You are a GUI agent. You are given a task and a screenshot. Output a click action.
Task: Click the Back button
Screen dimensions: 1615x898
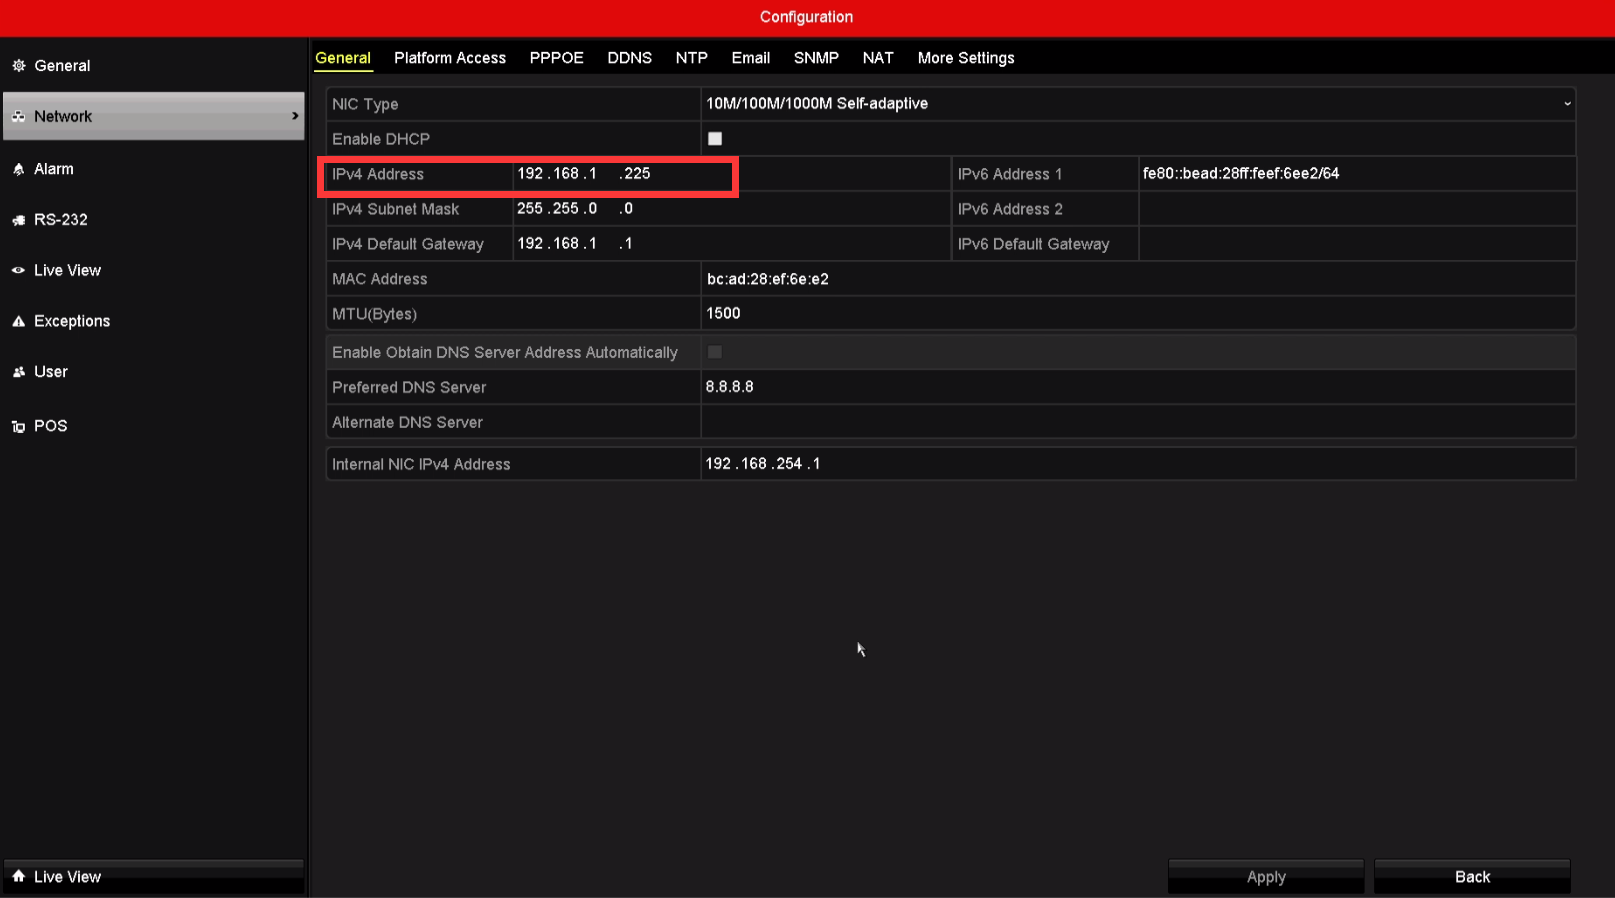1472,877
